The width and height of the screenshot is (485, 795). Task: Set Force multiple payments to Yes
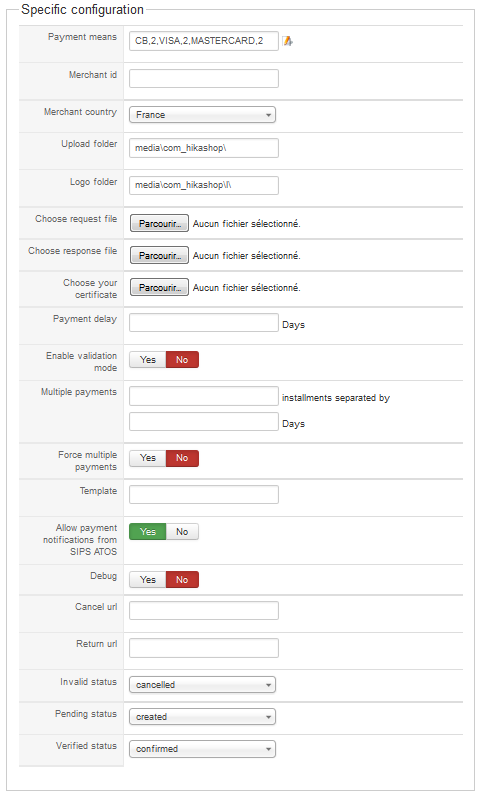tap(147, 458)
